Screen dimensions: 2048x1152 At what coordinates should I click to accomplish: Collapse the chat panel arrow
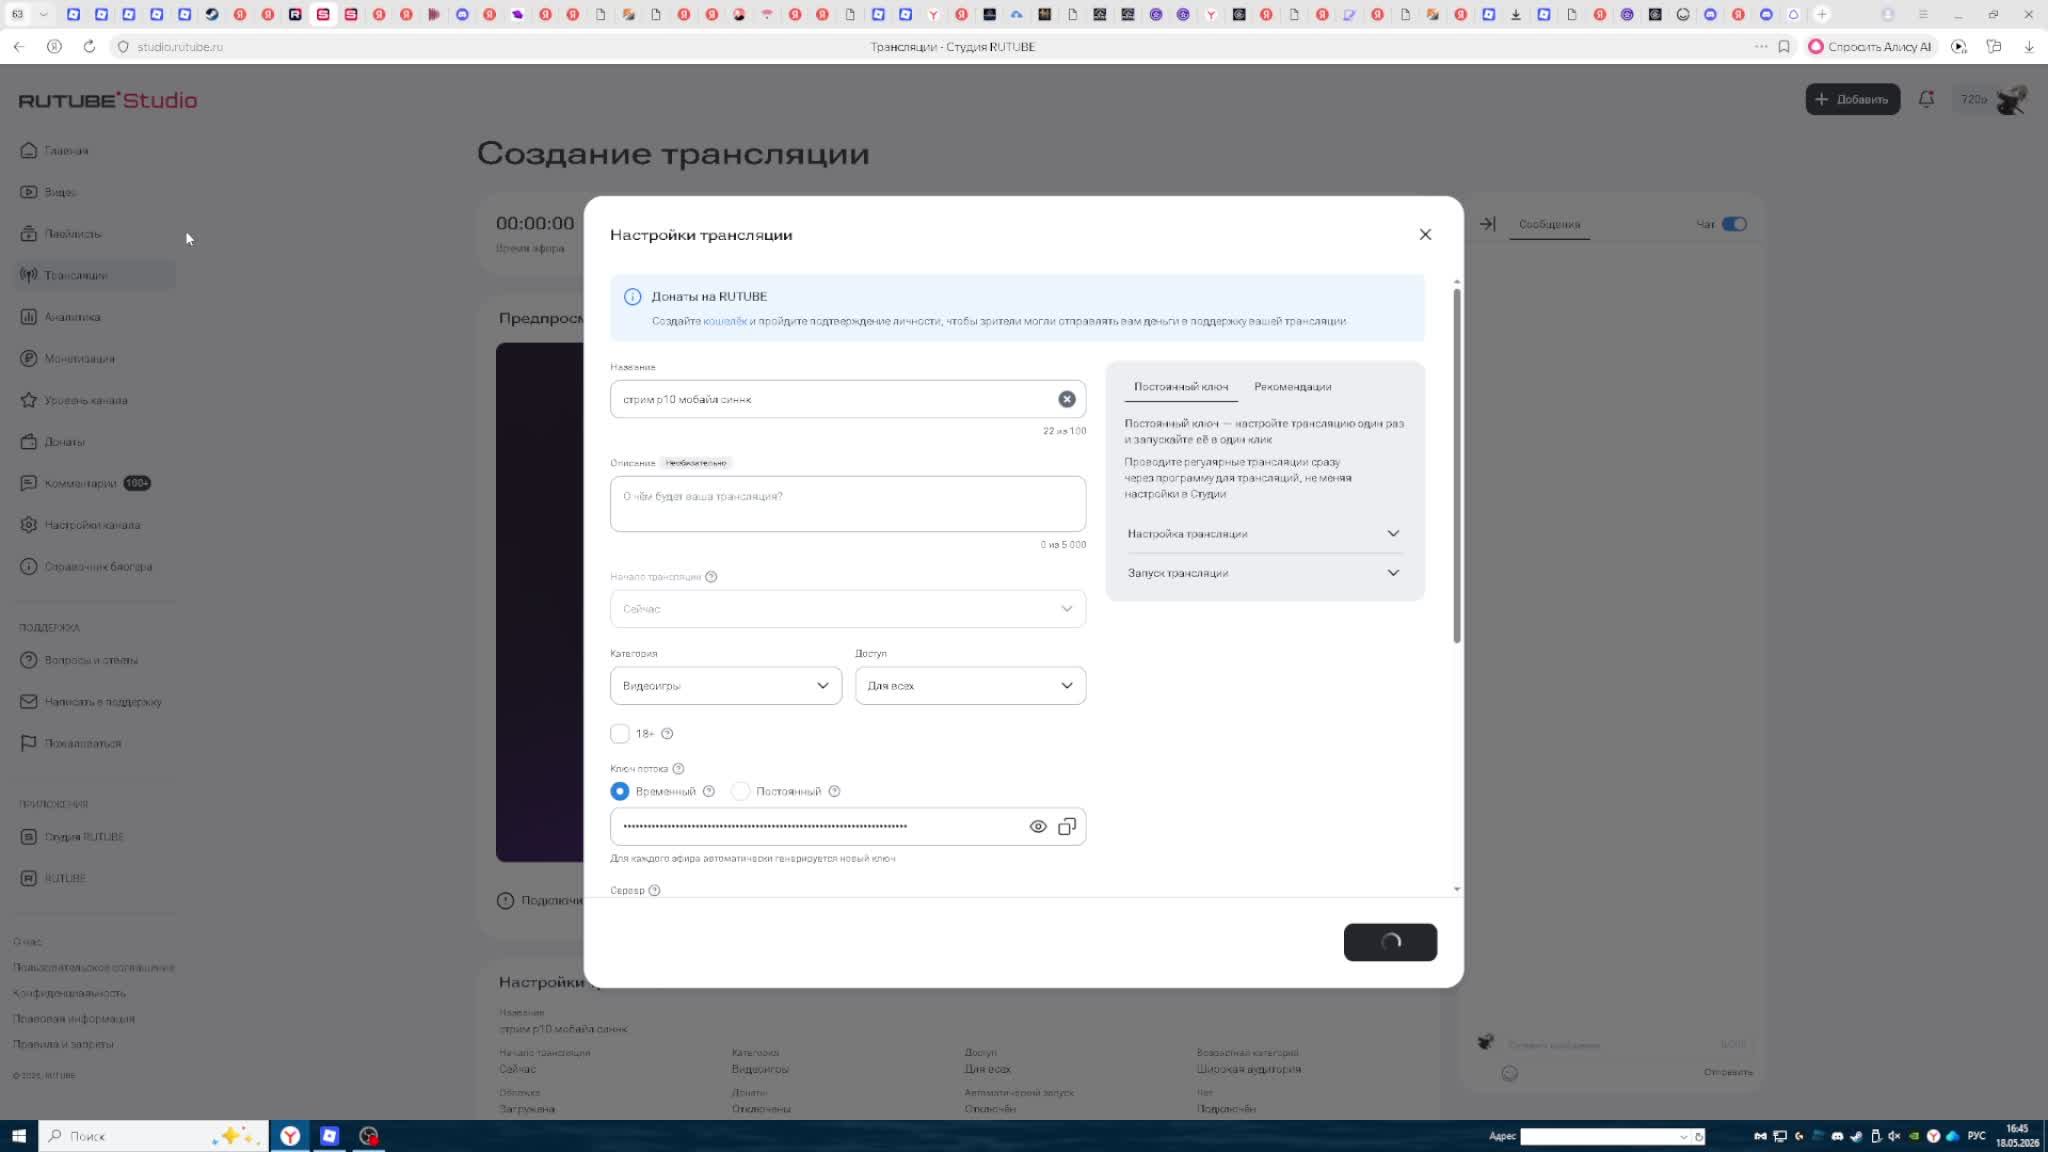point(1488,224)
